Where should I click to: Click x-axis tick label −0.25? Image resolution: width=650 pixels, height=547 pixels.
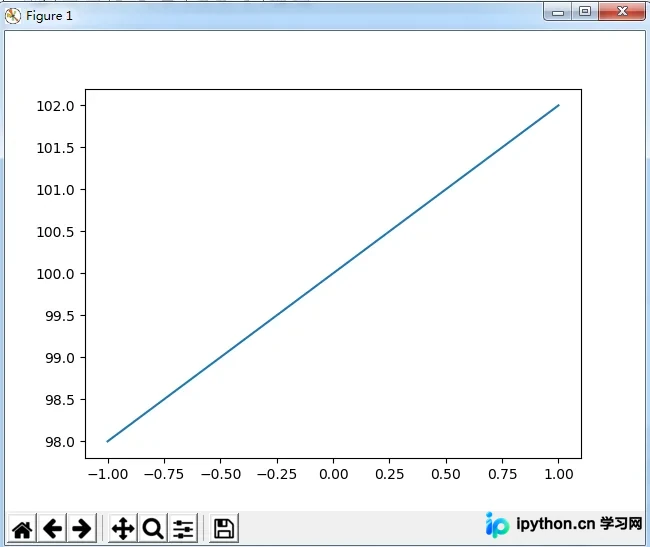(277, 474)
